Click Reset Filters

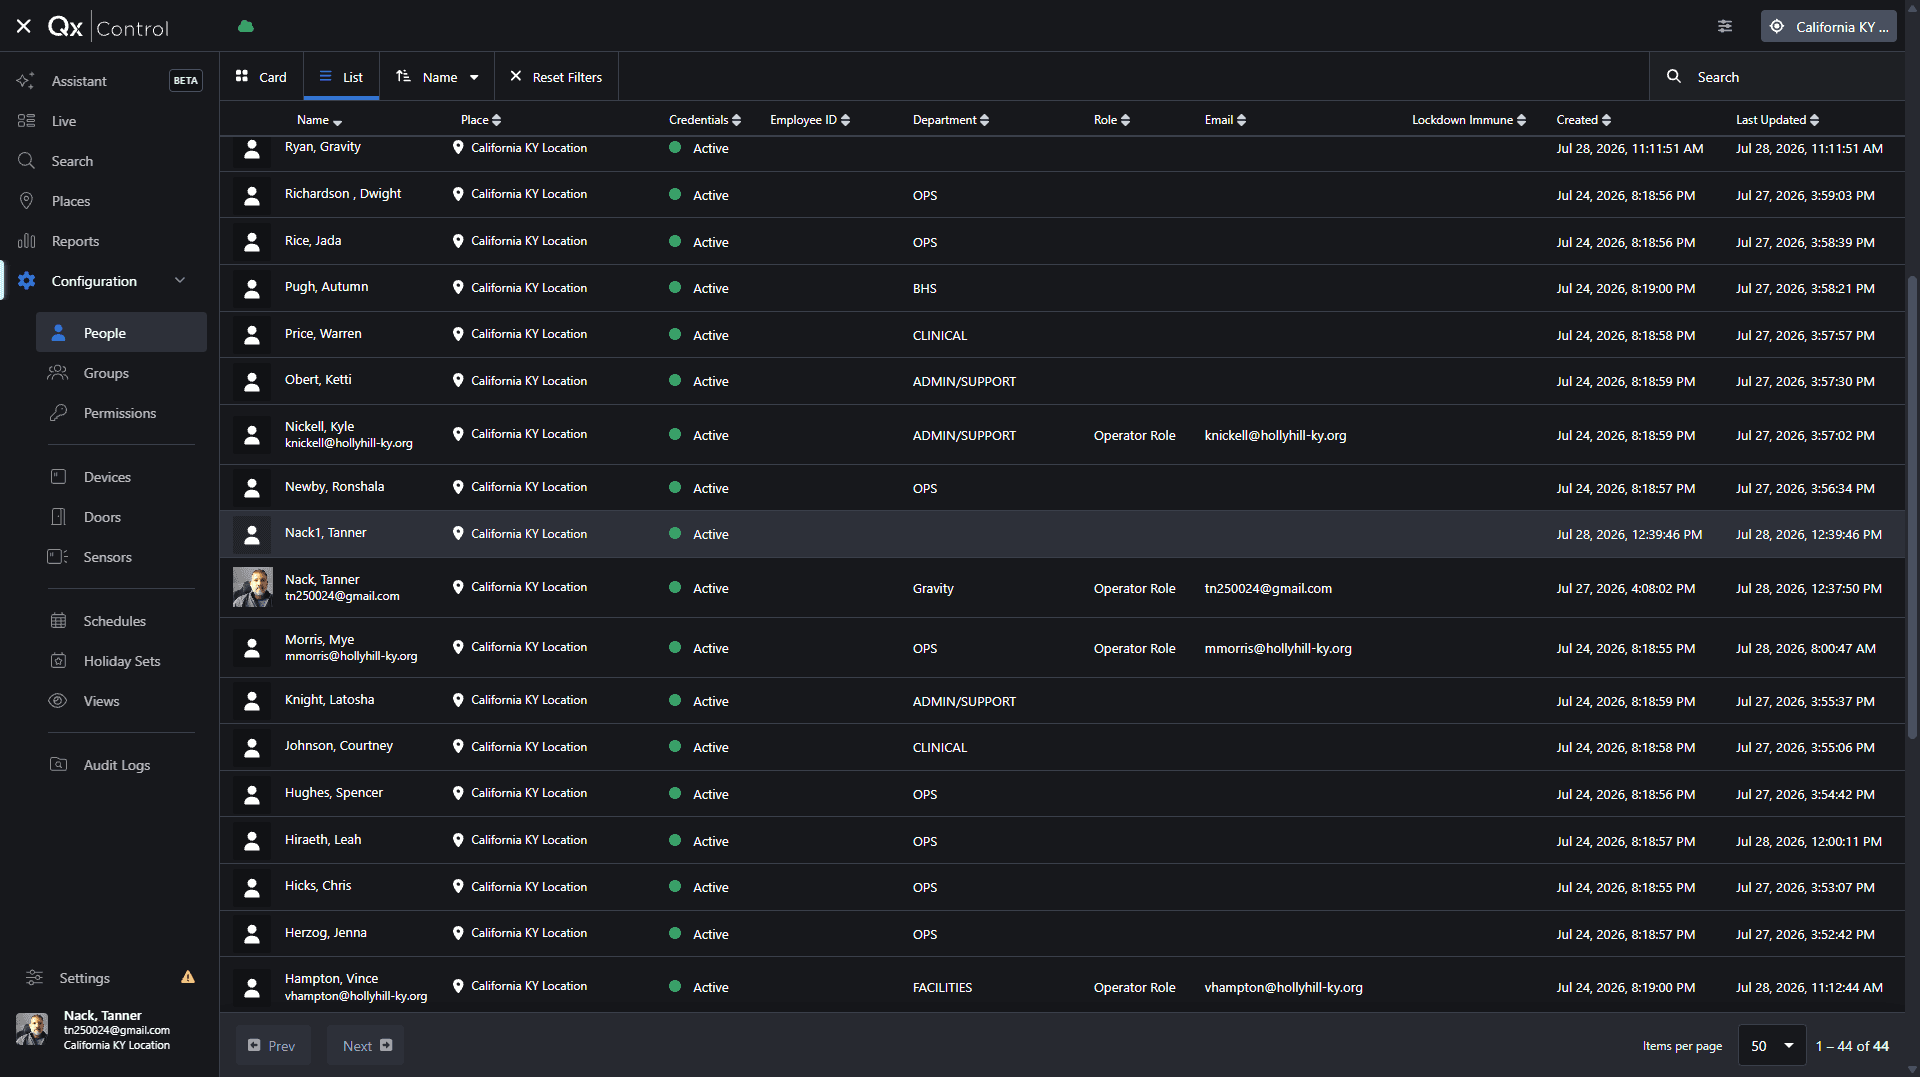tap(557, 77)
